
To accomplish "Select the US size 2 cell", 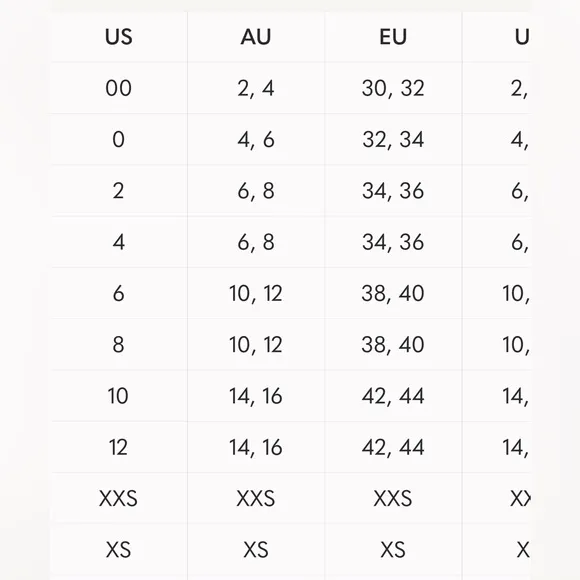I will click(x=118, y=191).
